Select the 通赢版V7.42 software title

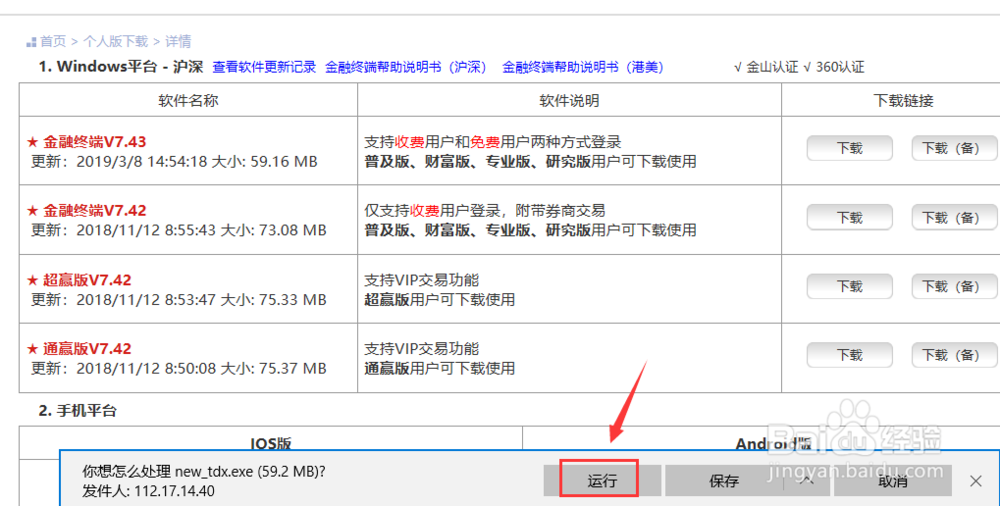[87, 348]
